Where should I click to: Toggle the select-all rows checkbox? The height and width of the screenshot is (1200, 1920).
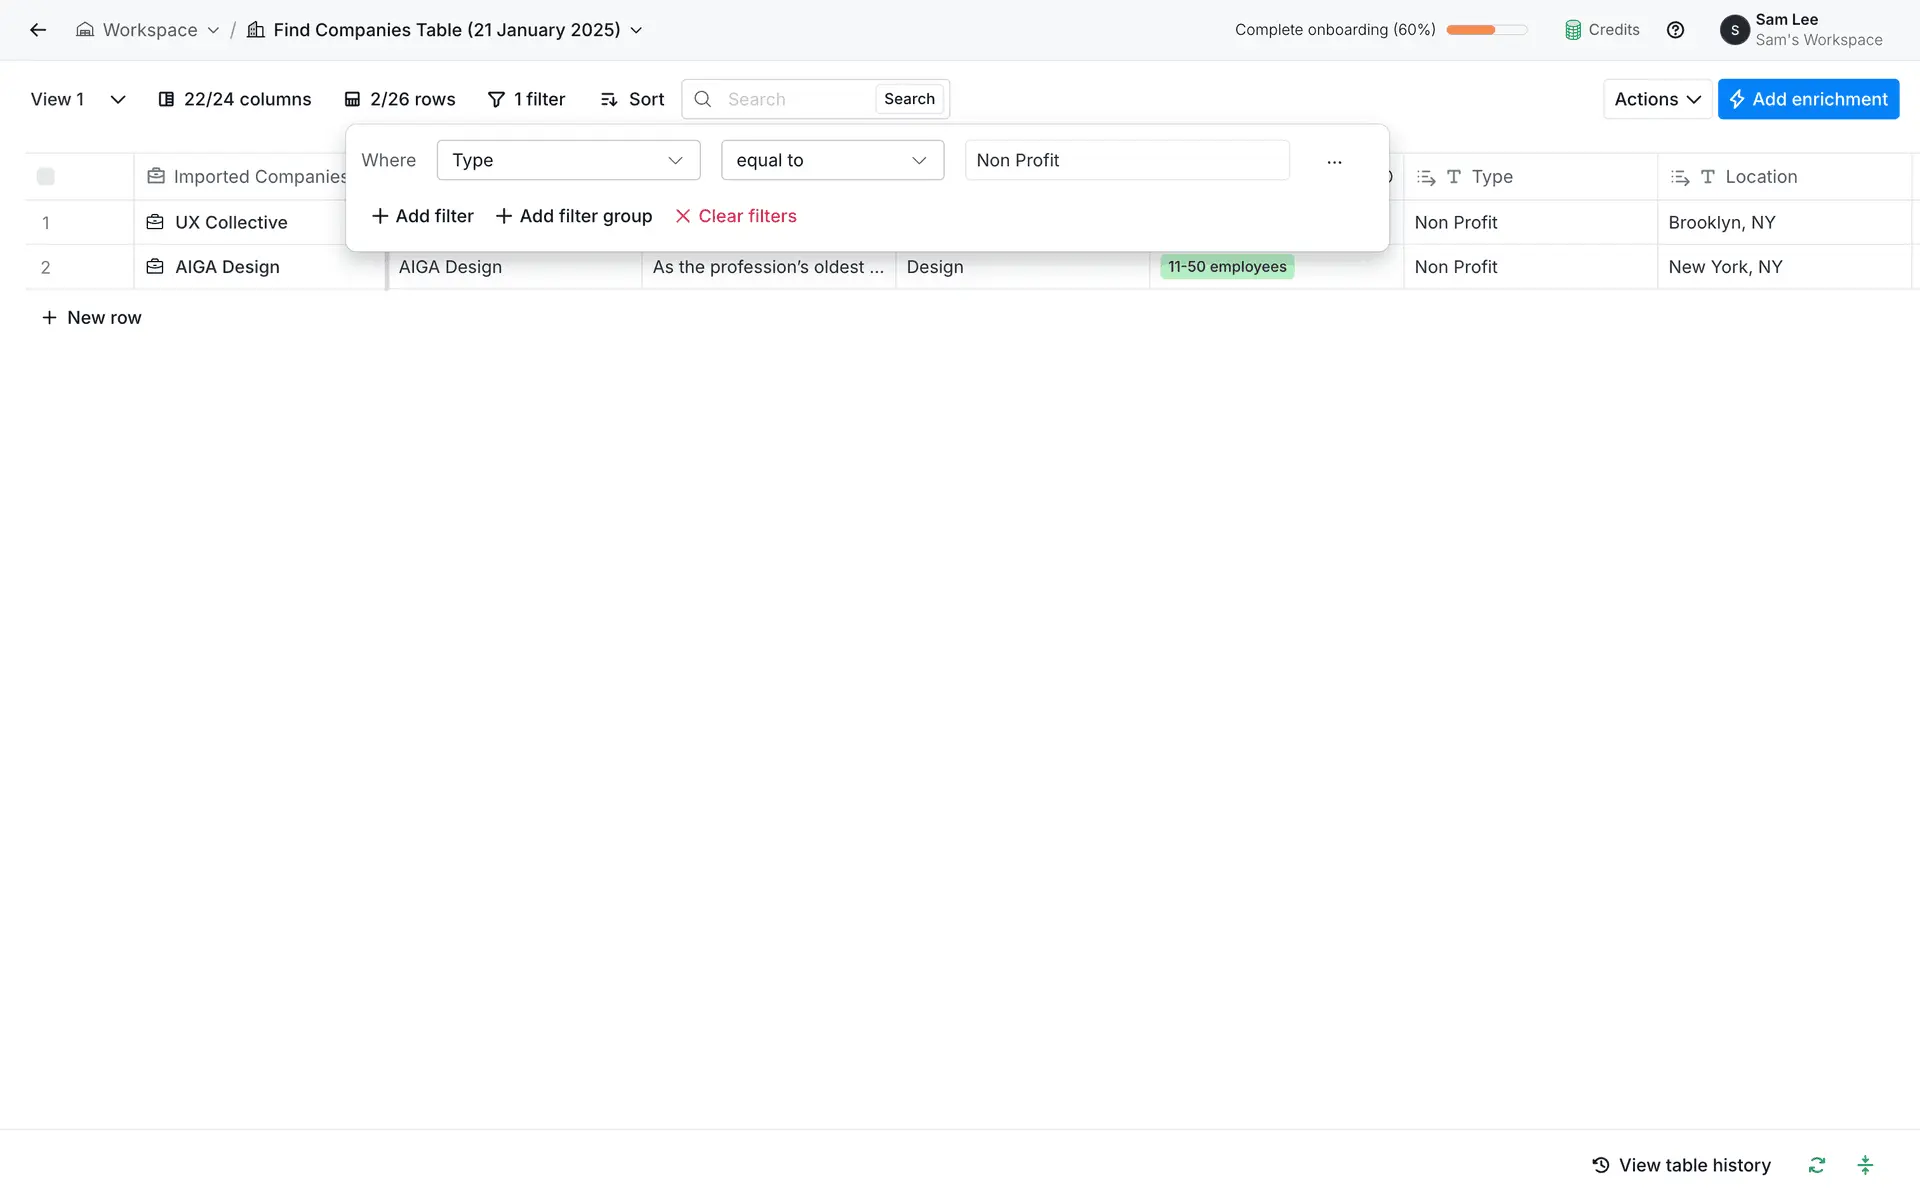pyautogui.click(x=46, y=177)
